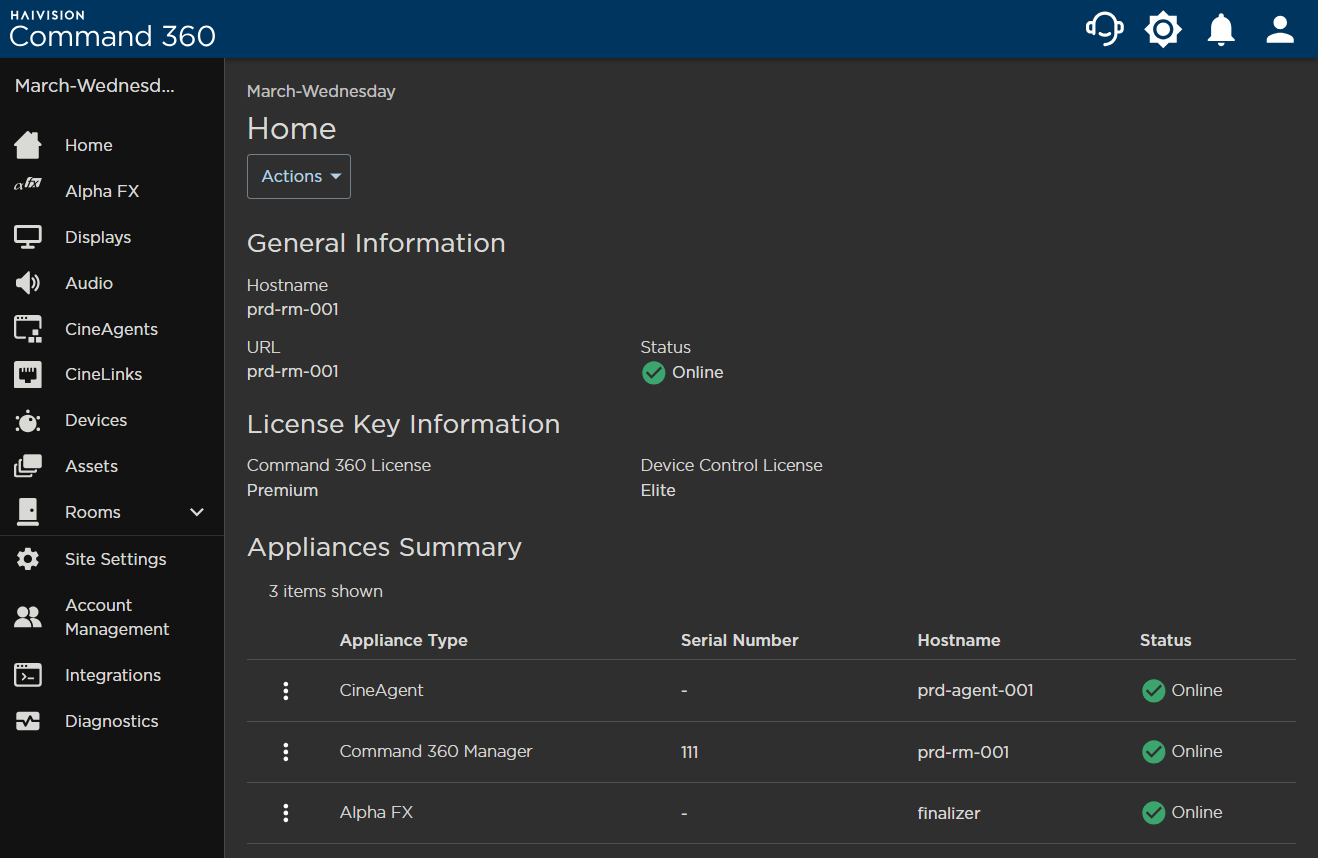Click the CineAgent appliance type cell
The image size is (1318, 858).
pyautogui.click(x=381, y=690)
